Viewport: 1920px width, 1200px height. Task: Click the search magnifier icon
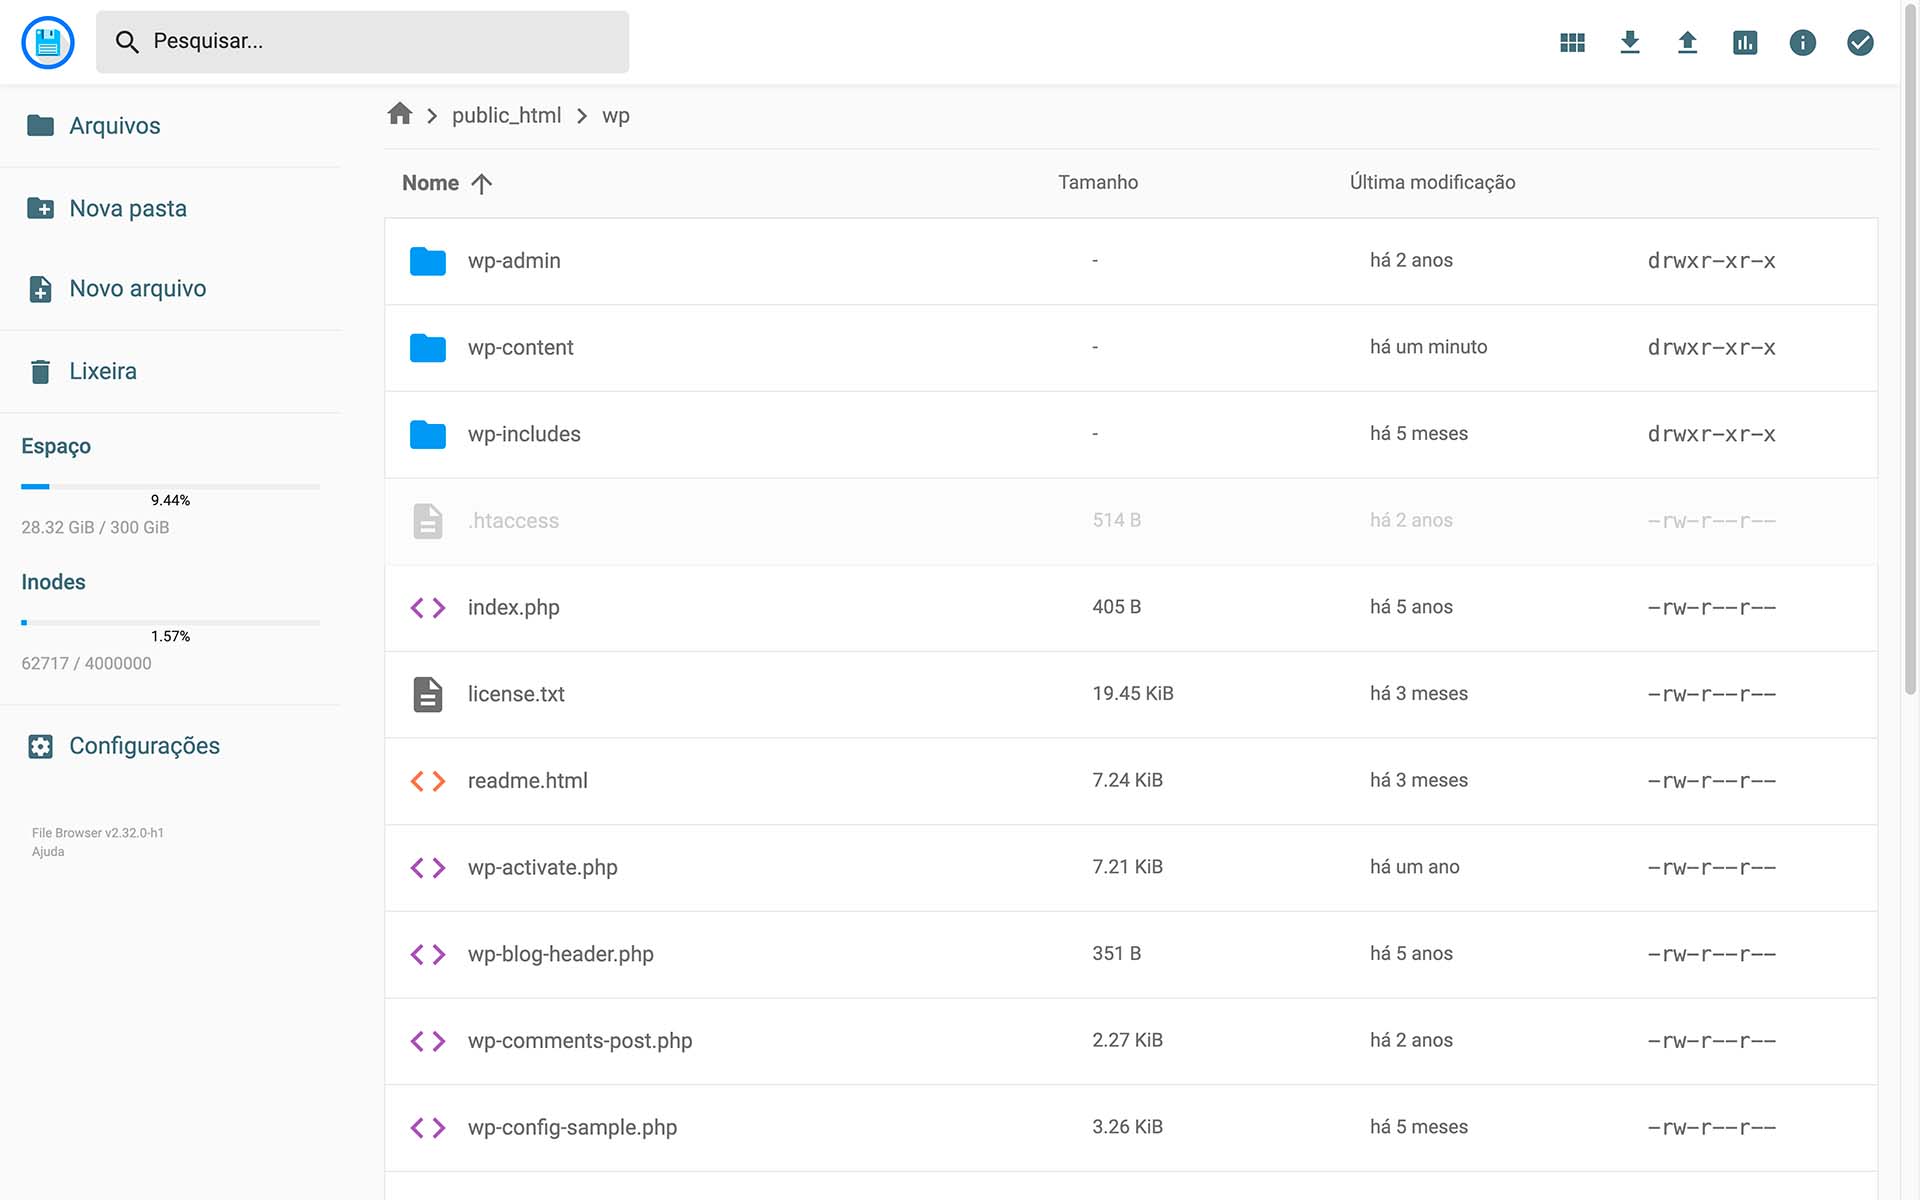click(127, 42)
